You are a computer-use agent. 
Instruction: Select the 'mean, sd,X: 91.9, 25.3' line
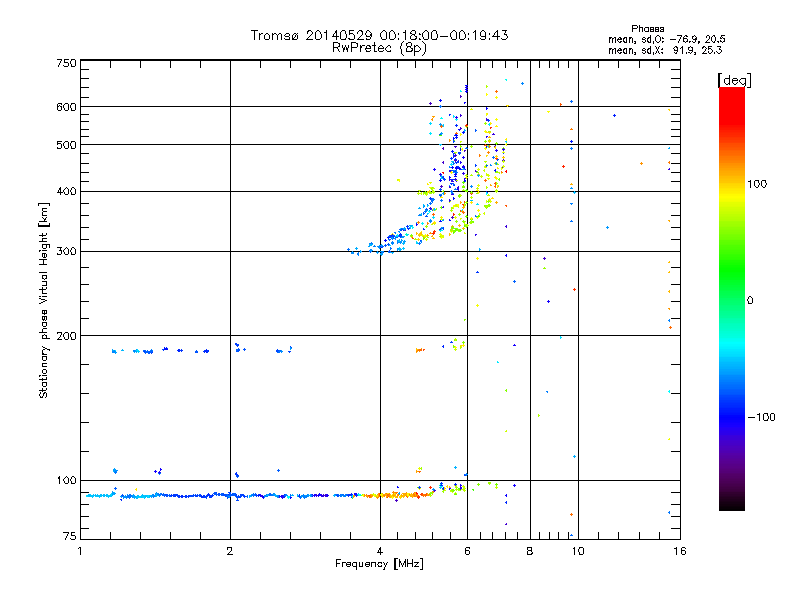click(665, 51)
